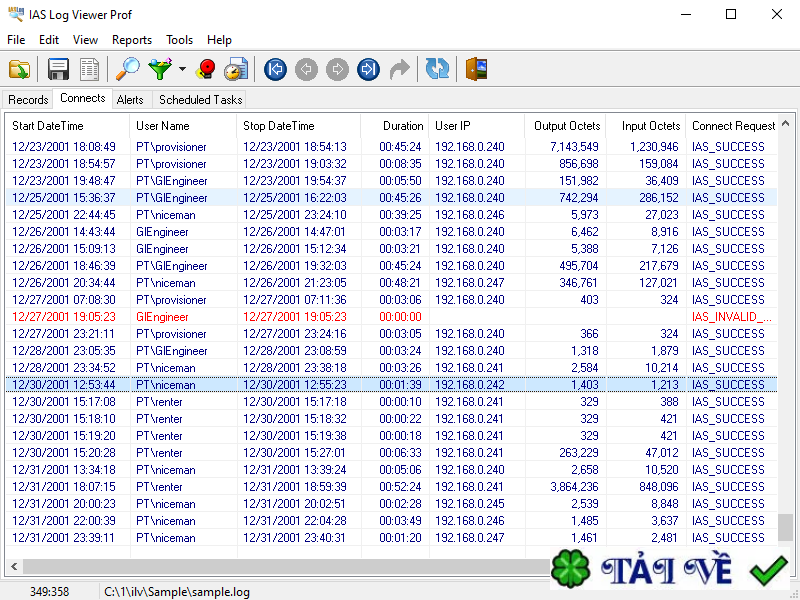This screenshot has width=800, height=600.
Task: Click the save floppy disk icon
Action: 59,69
